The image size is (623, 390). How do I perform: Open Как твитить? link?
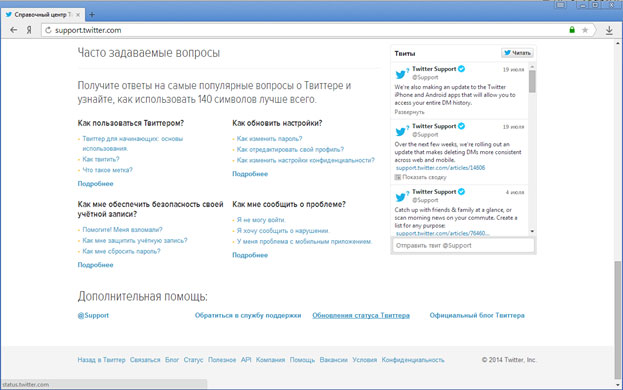pyautogui.click(x=101, y=159)
